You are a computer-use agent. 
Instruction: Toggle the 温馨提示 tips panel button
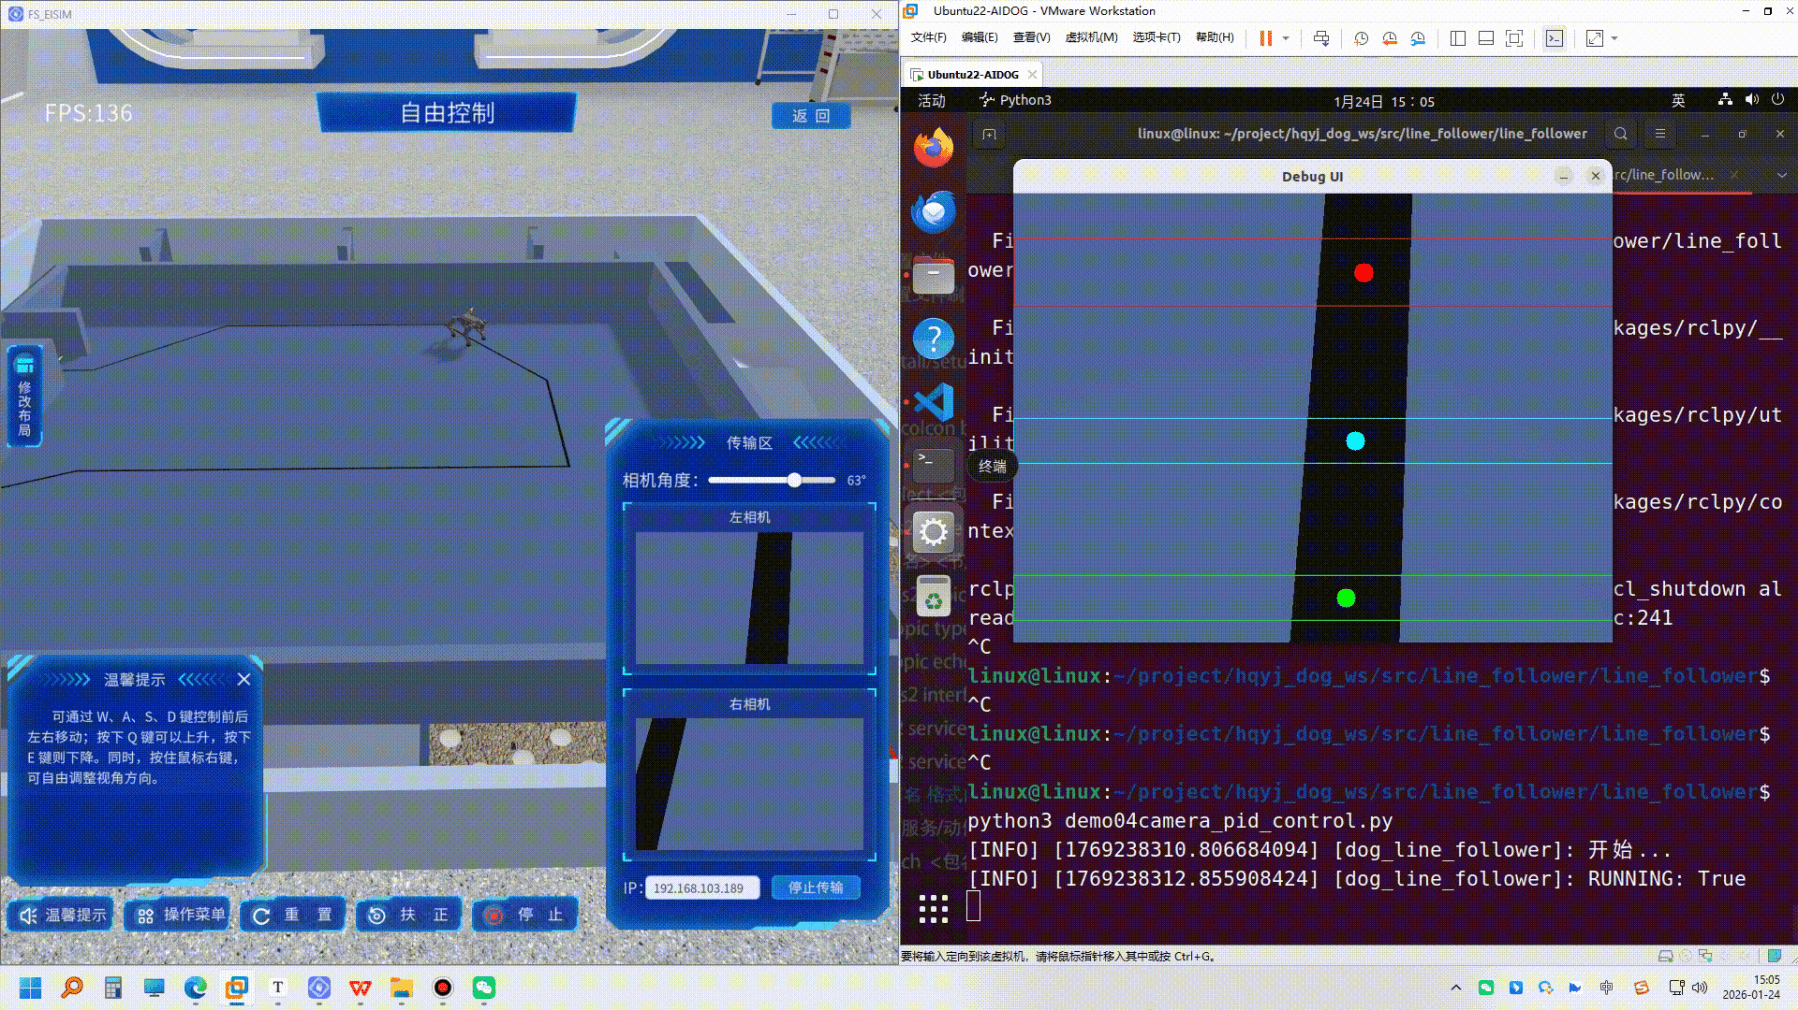(63, 915)
